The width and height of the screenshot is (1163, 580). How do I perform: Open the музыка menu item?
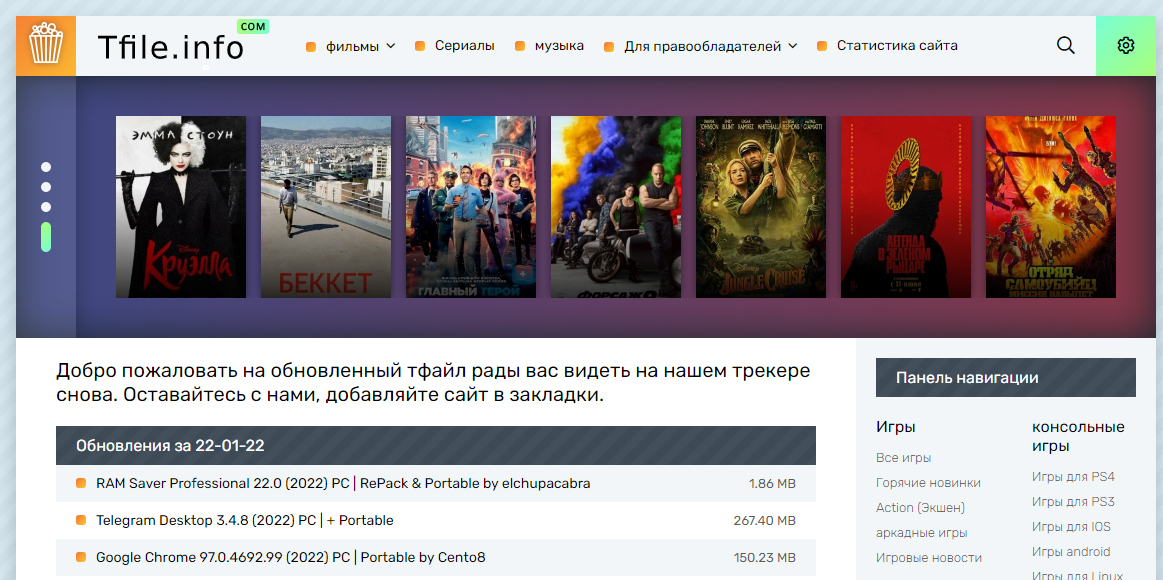559,45
